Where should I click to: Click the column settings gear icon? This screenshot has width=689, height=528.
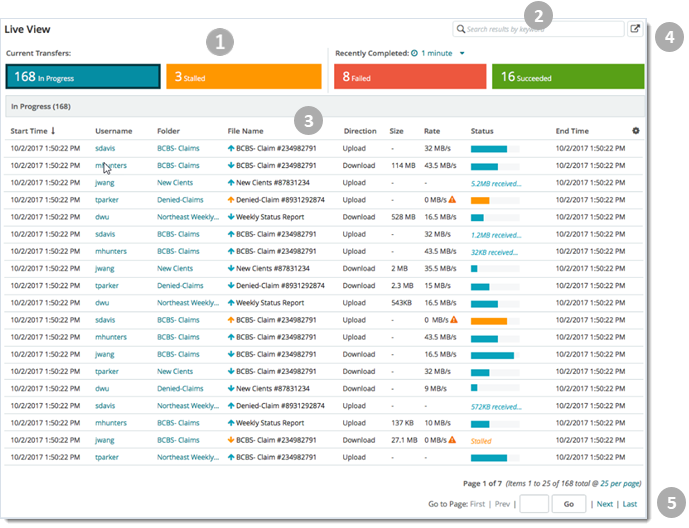pos(637,131)
